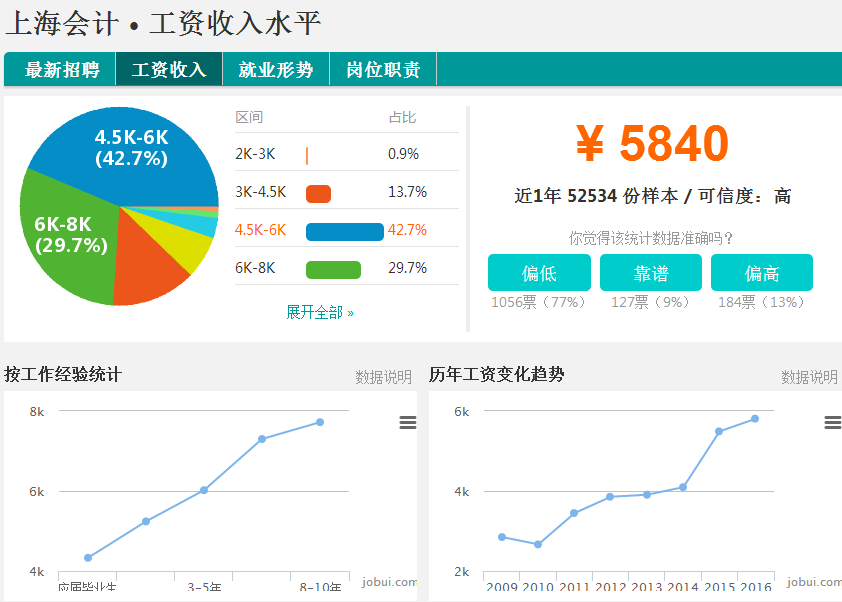Image resolution: width=842 pixels, height=602 pixels.
Task: Open the 最新招聘 tab
Action: [x=60, y=69]
